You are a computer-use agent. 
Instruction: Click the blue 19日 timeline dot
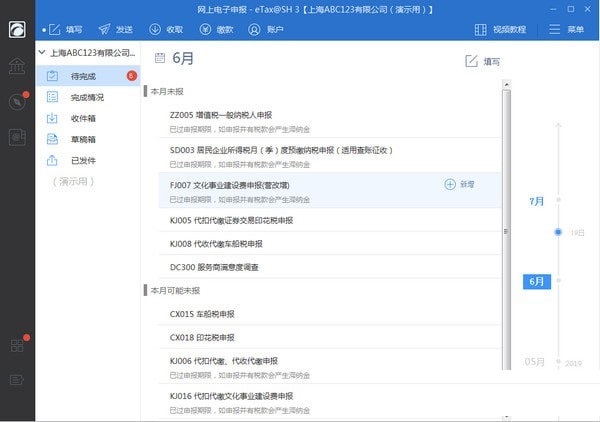(558, 232)
